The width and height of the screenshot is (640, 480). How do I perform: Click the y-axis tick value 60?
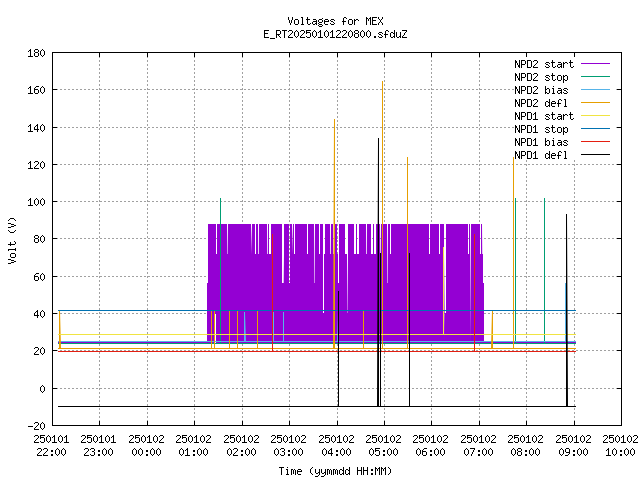point(39,277)
